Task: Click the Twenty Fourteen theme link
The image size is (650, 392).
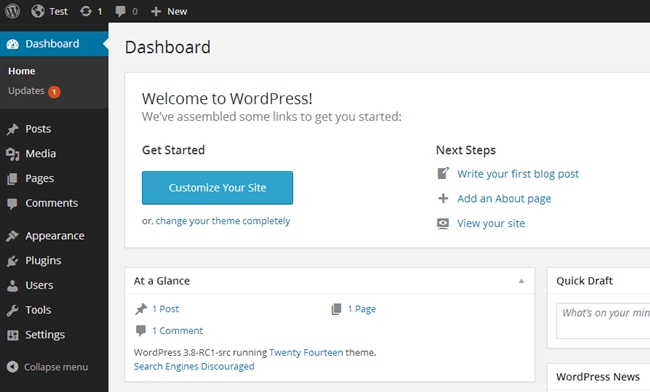Action: click(306, 353)
